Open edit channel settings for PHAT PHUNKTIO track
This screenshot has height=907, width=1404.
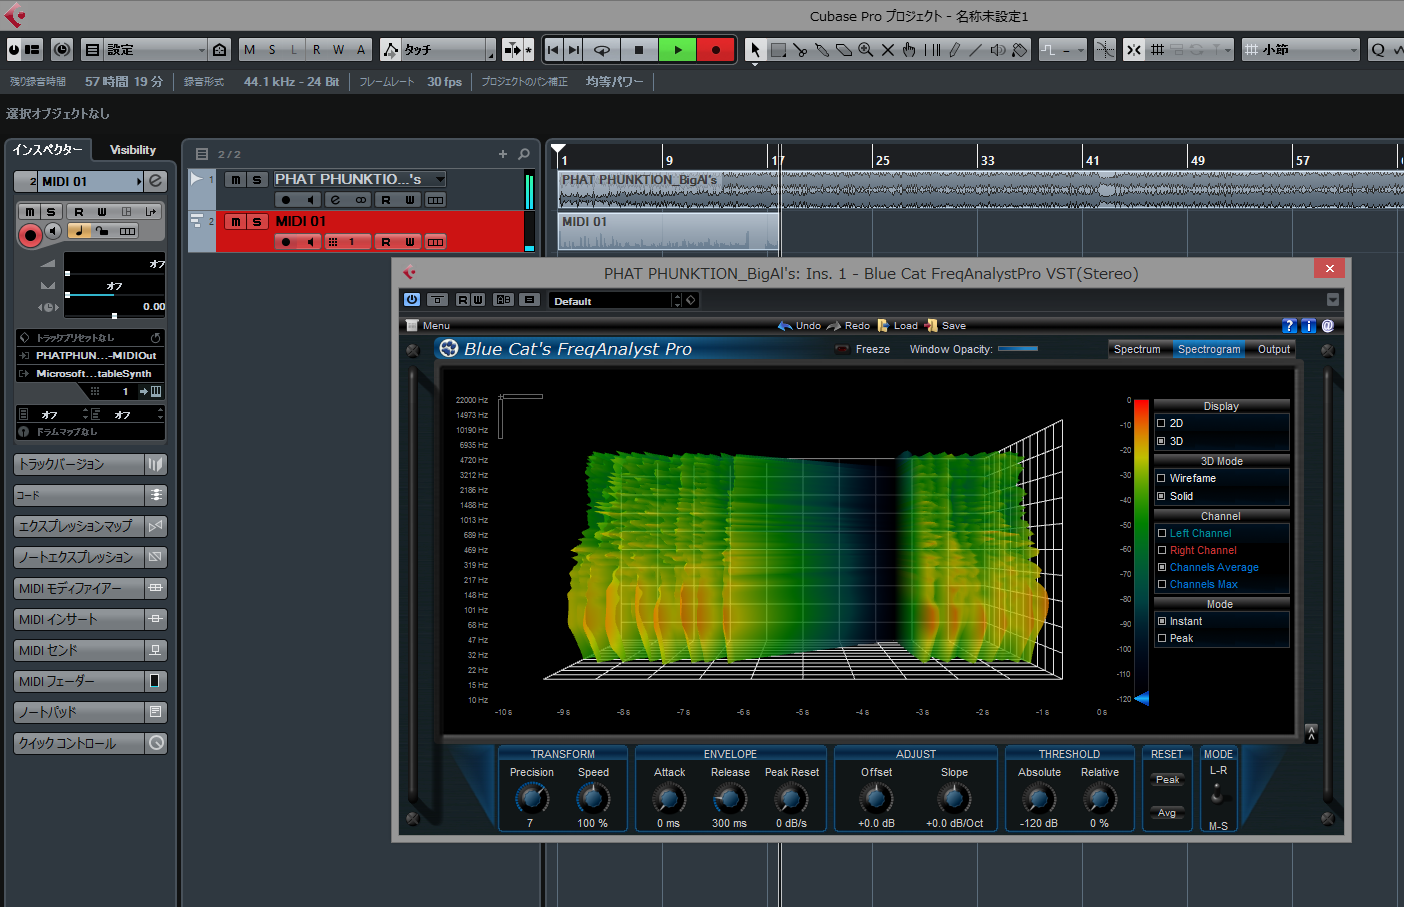[335, 200]
